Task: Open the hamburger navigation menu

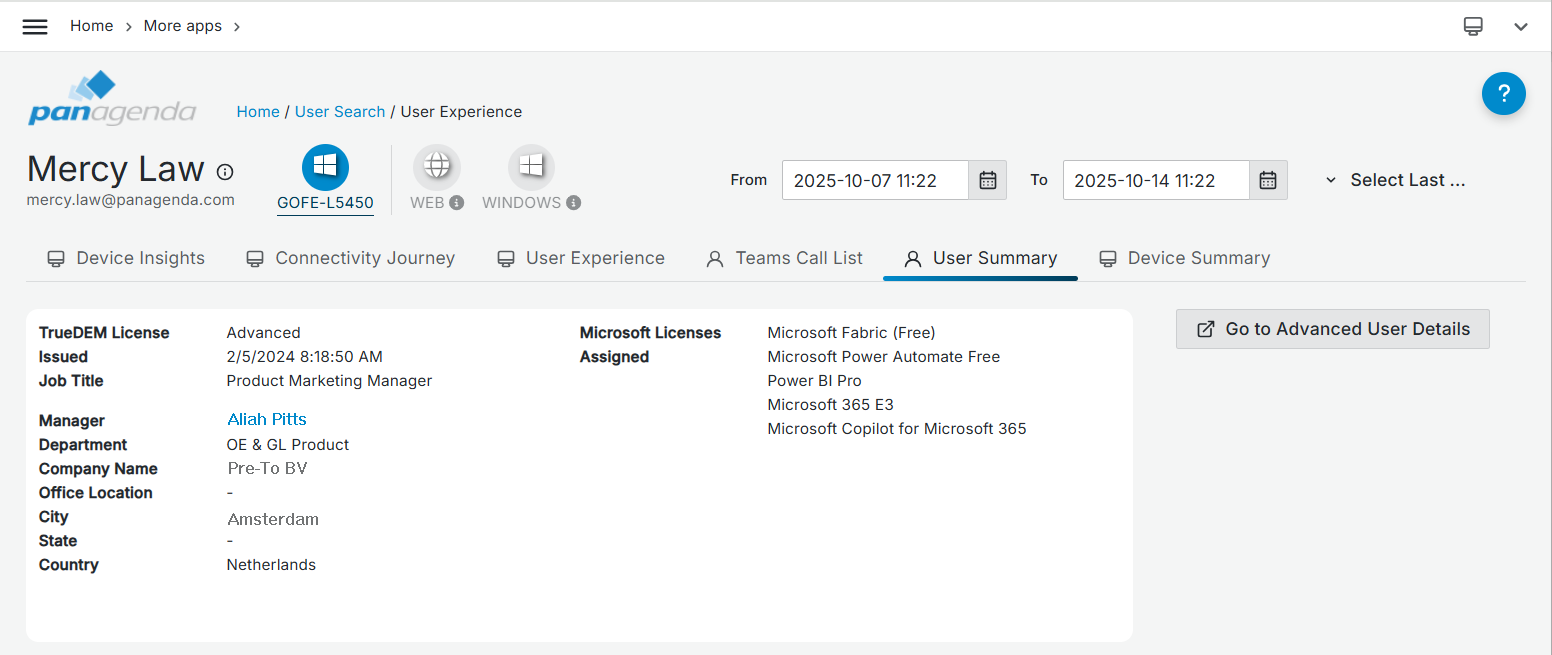Action: (35, 27)
